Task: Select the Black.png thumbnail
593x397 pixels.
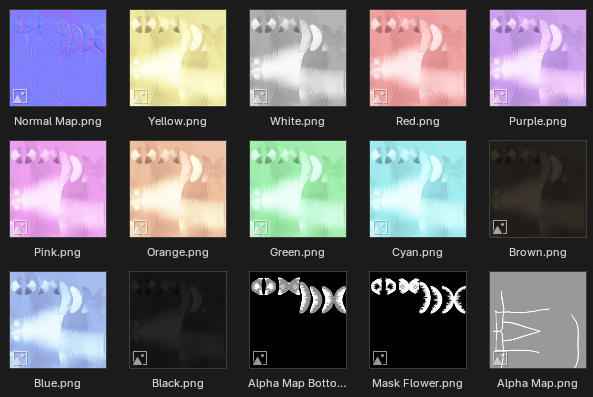Action: [x=178, y=320]
